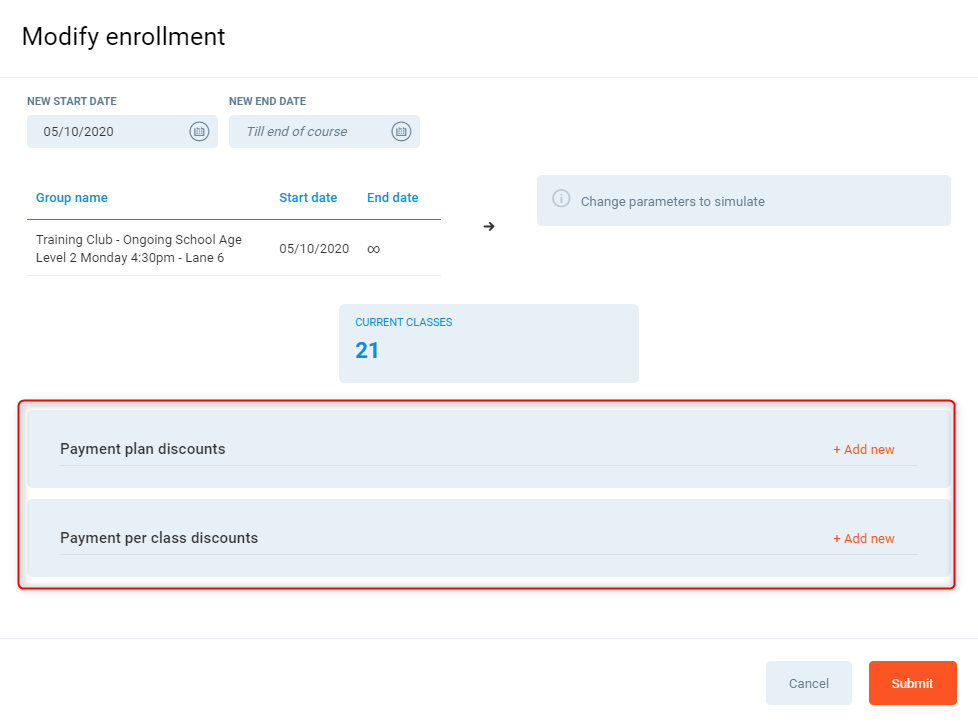Click the New End Date input field

[310, 131]
